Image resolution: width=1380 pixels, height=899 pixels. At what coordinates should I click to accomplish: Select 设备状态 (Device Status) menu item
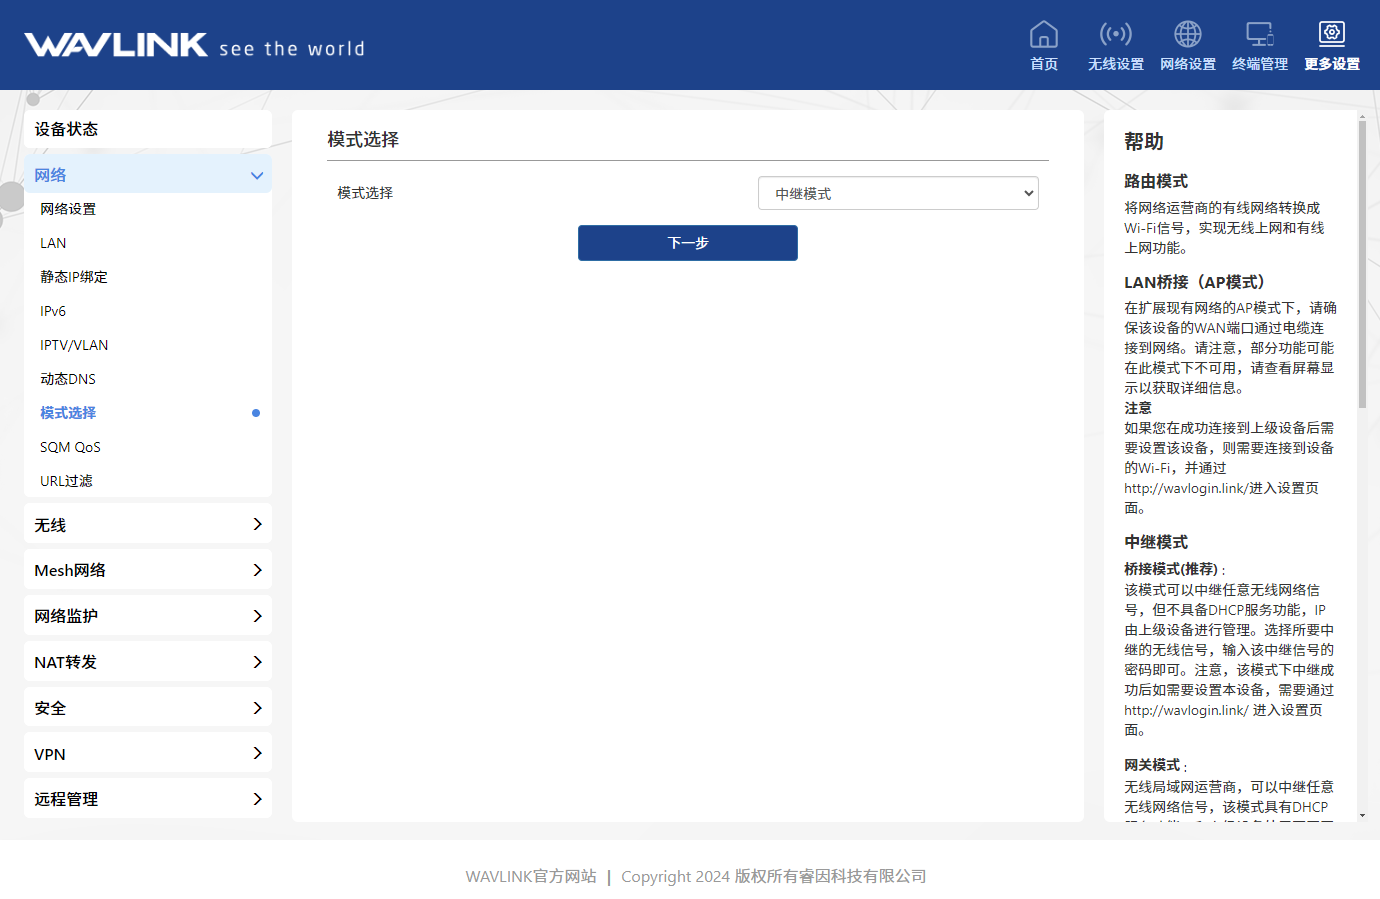pos(148,129)
